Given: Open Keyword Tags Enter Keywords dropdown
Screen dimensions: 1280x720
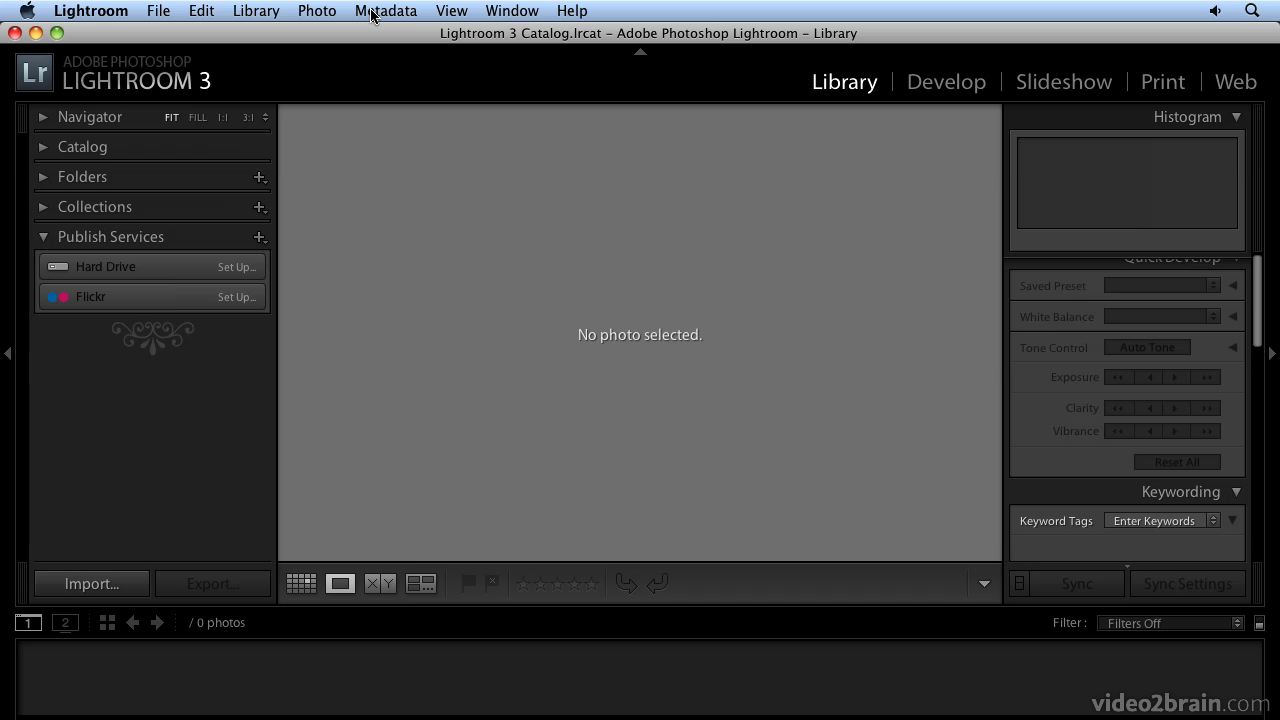Looking at the screenshot, I should click(x=1162, y=521).
